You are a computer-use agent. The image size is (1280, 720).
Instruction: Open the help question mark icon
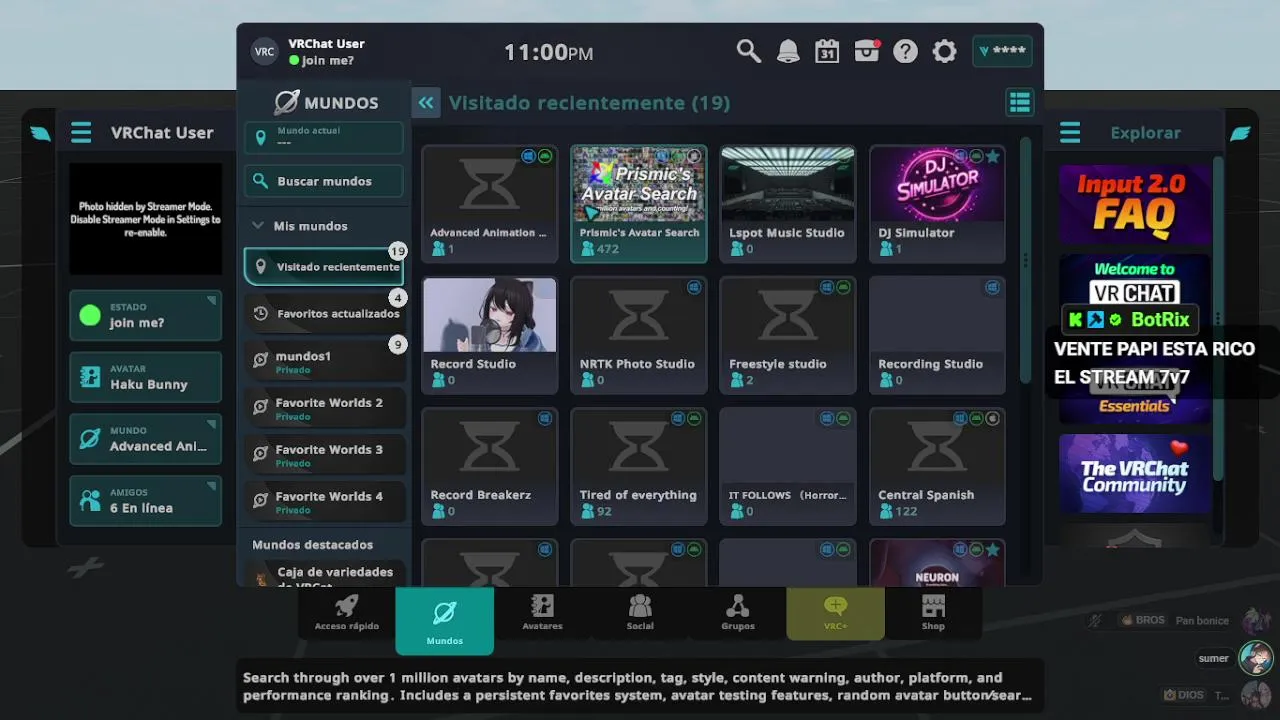(906, 51)
